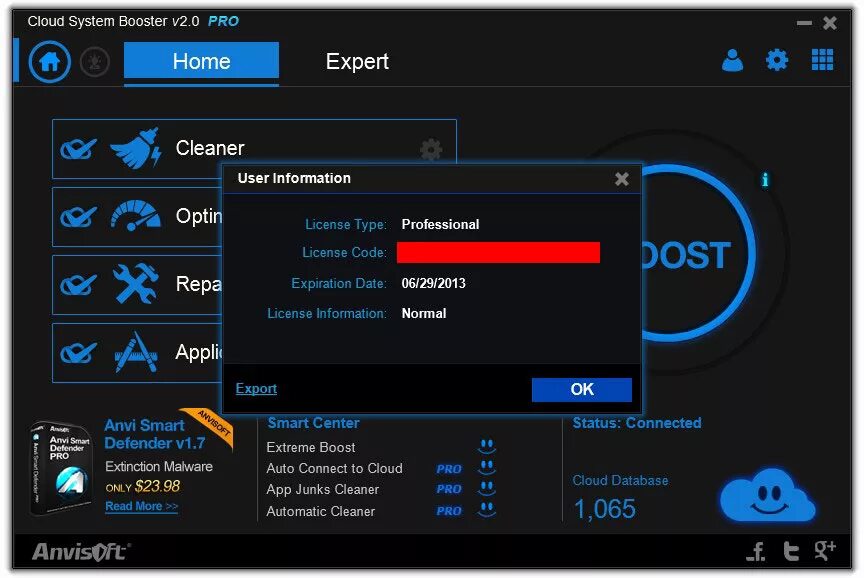Open the Facebook icon
The height and width of the screenshot is (578, 864).
pyautogui.click(x=757, y=550)
